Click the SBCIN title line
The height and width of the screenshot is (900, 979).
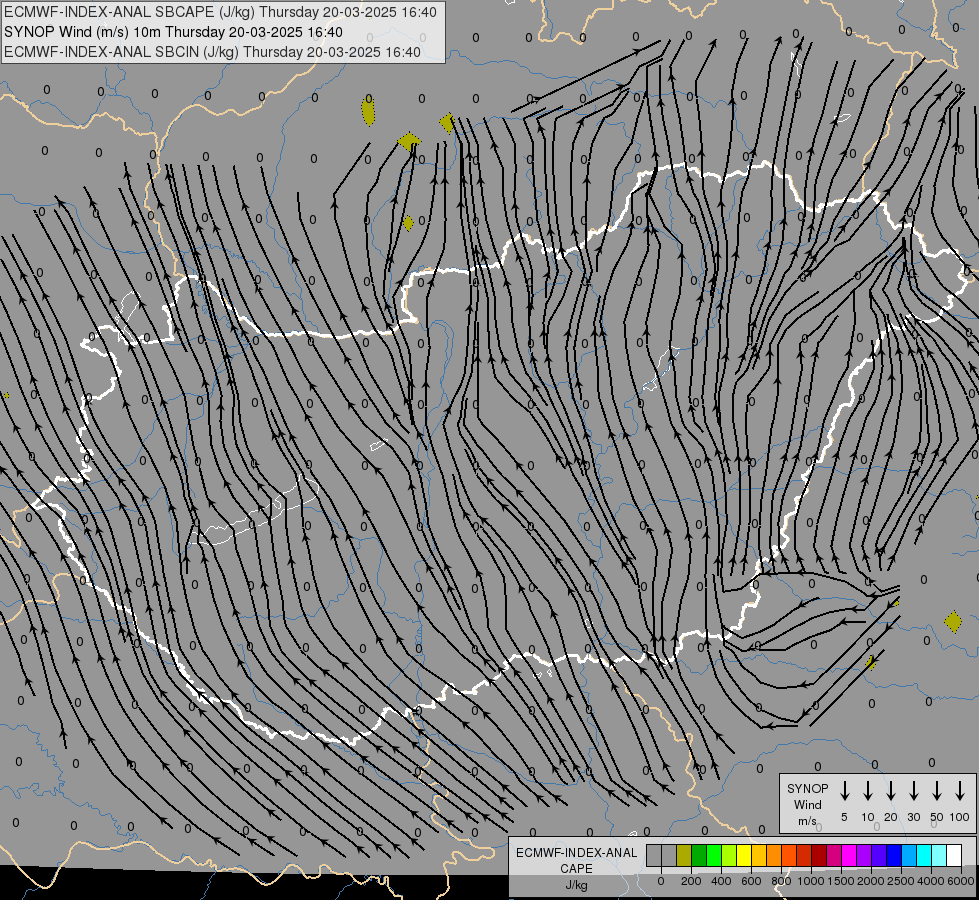212,52
